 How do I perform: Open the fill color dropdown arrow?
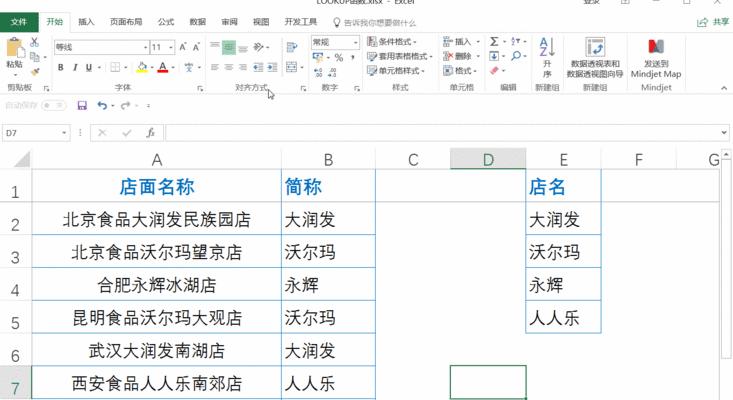(x=152, y=68)
